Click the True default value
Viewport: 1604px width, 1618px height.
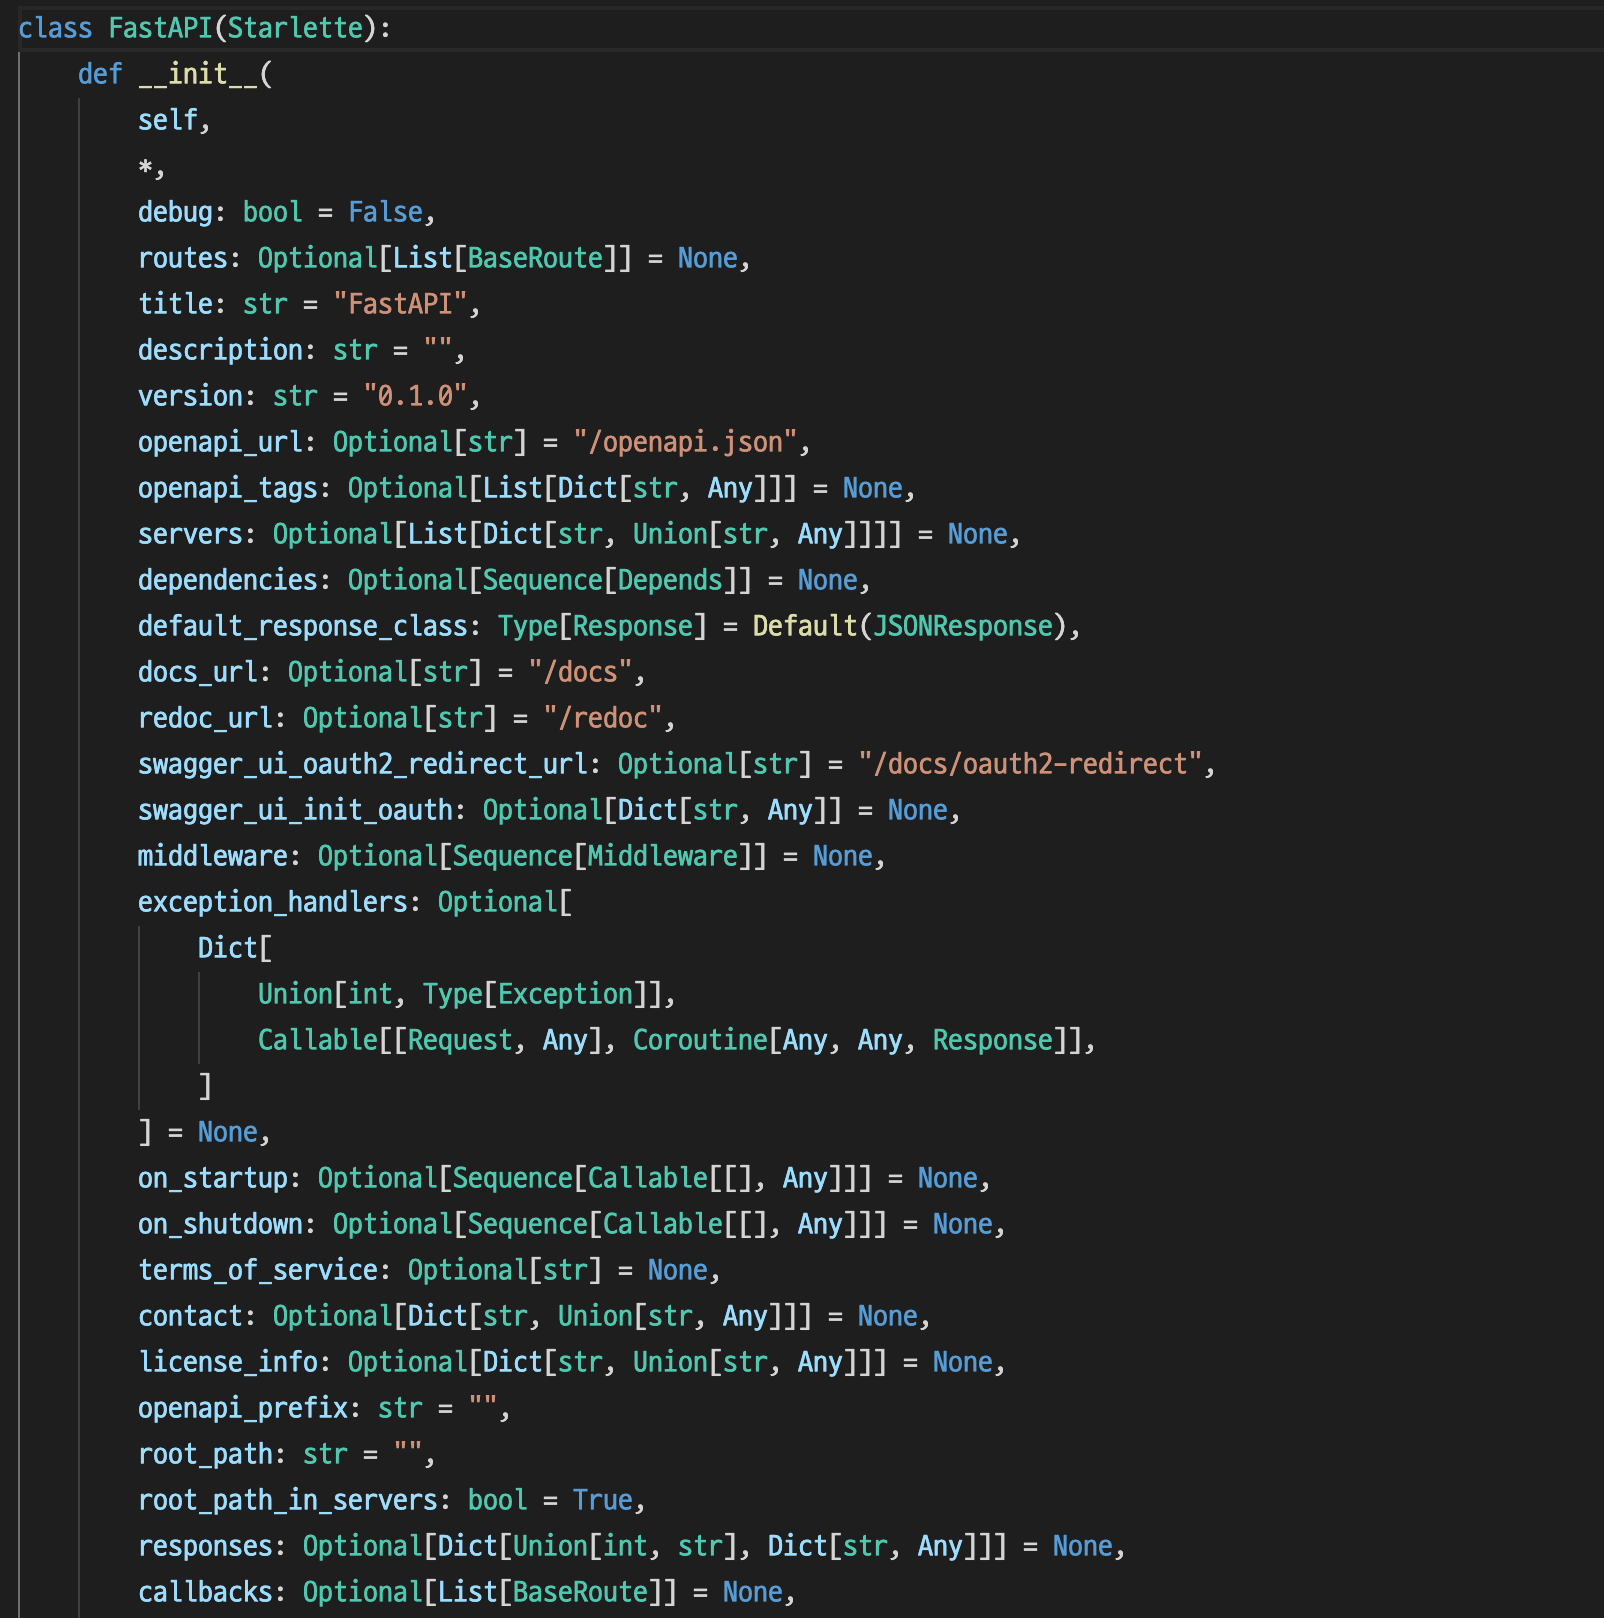click(603, 1500)
